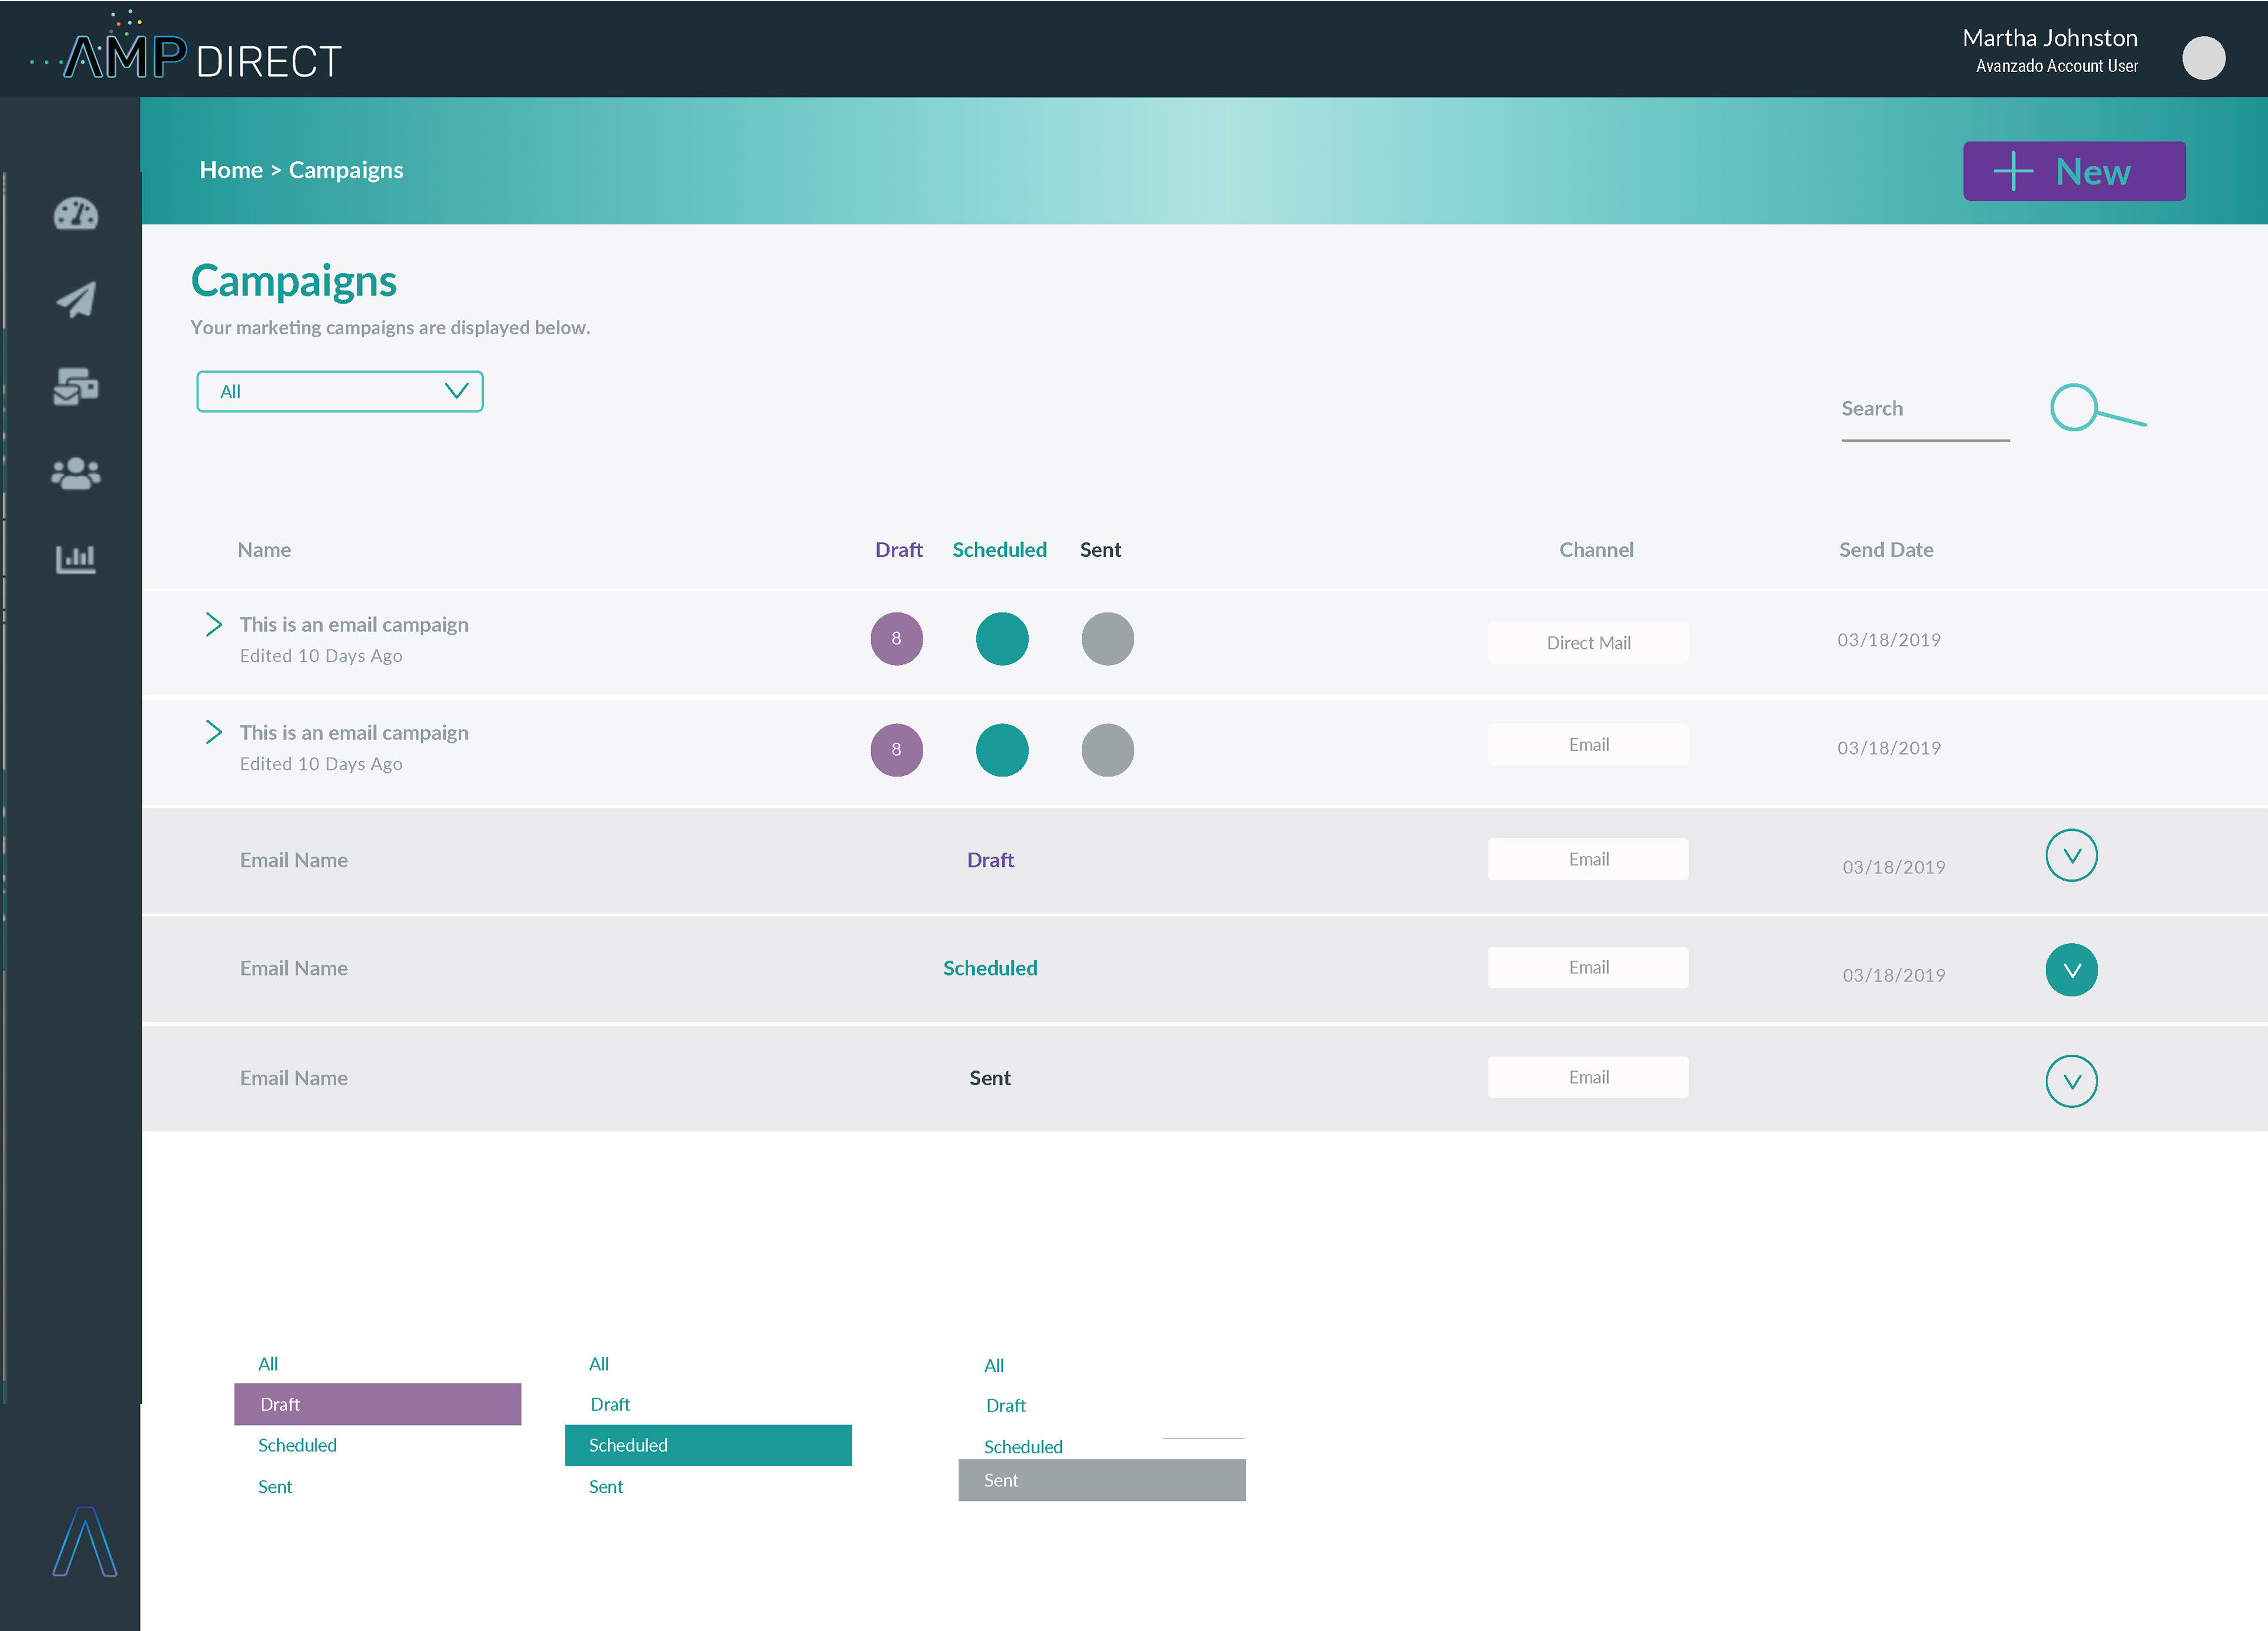Screen dimensions: 2268x1631
Task: Open the mail envelopes icon in sidebar
Action: pos(76,386)
